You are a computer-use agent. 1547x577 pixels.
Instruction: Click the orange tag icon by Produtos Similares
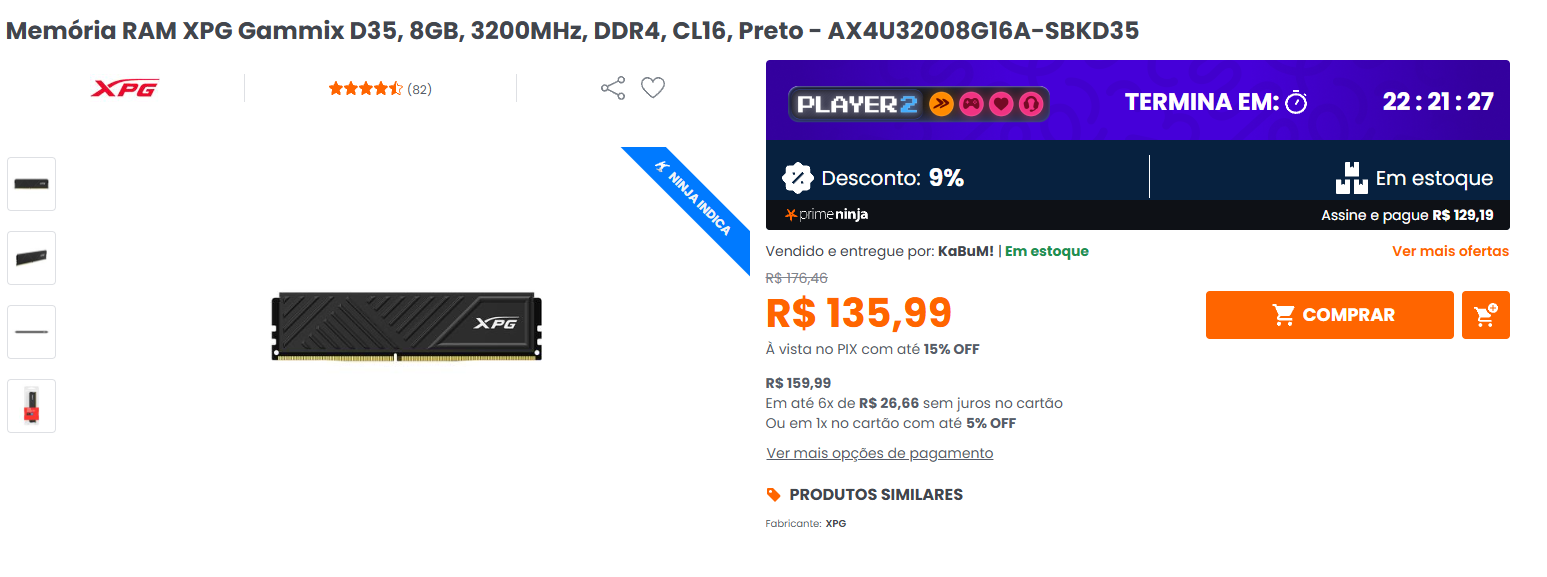click(773, 495)
